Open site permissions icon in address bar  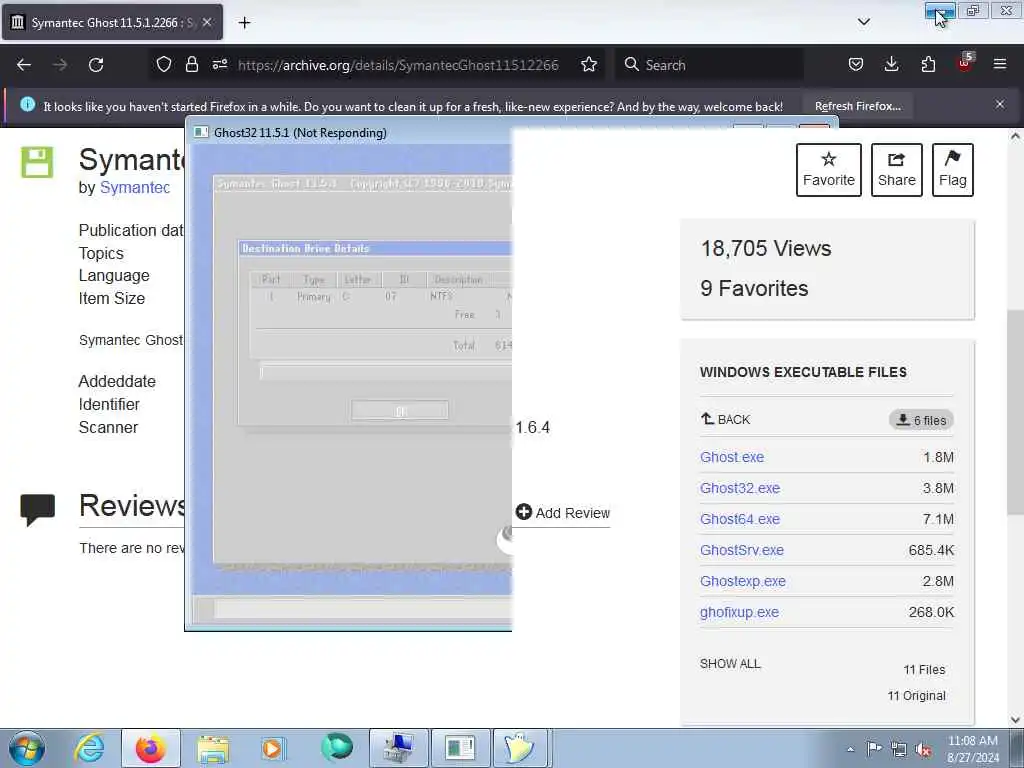point(220,64)
